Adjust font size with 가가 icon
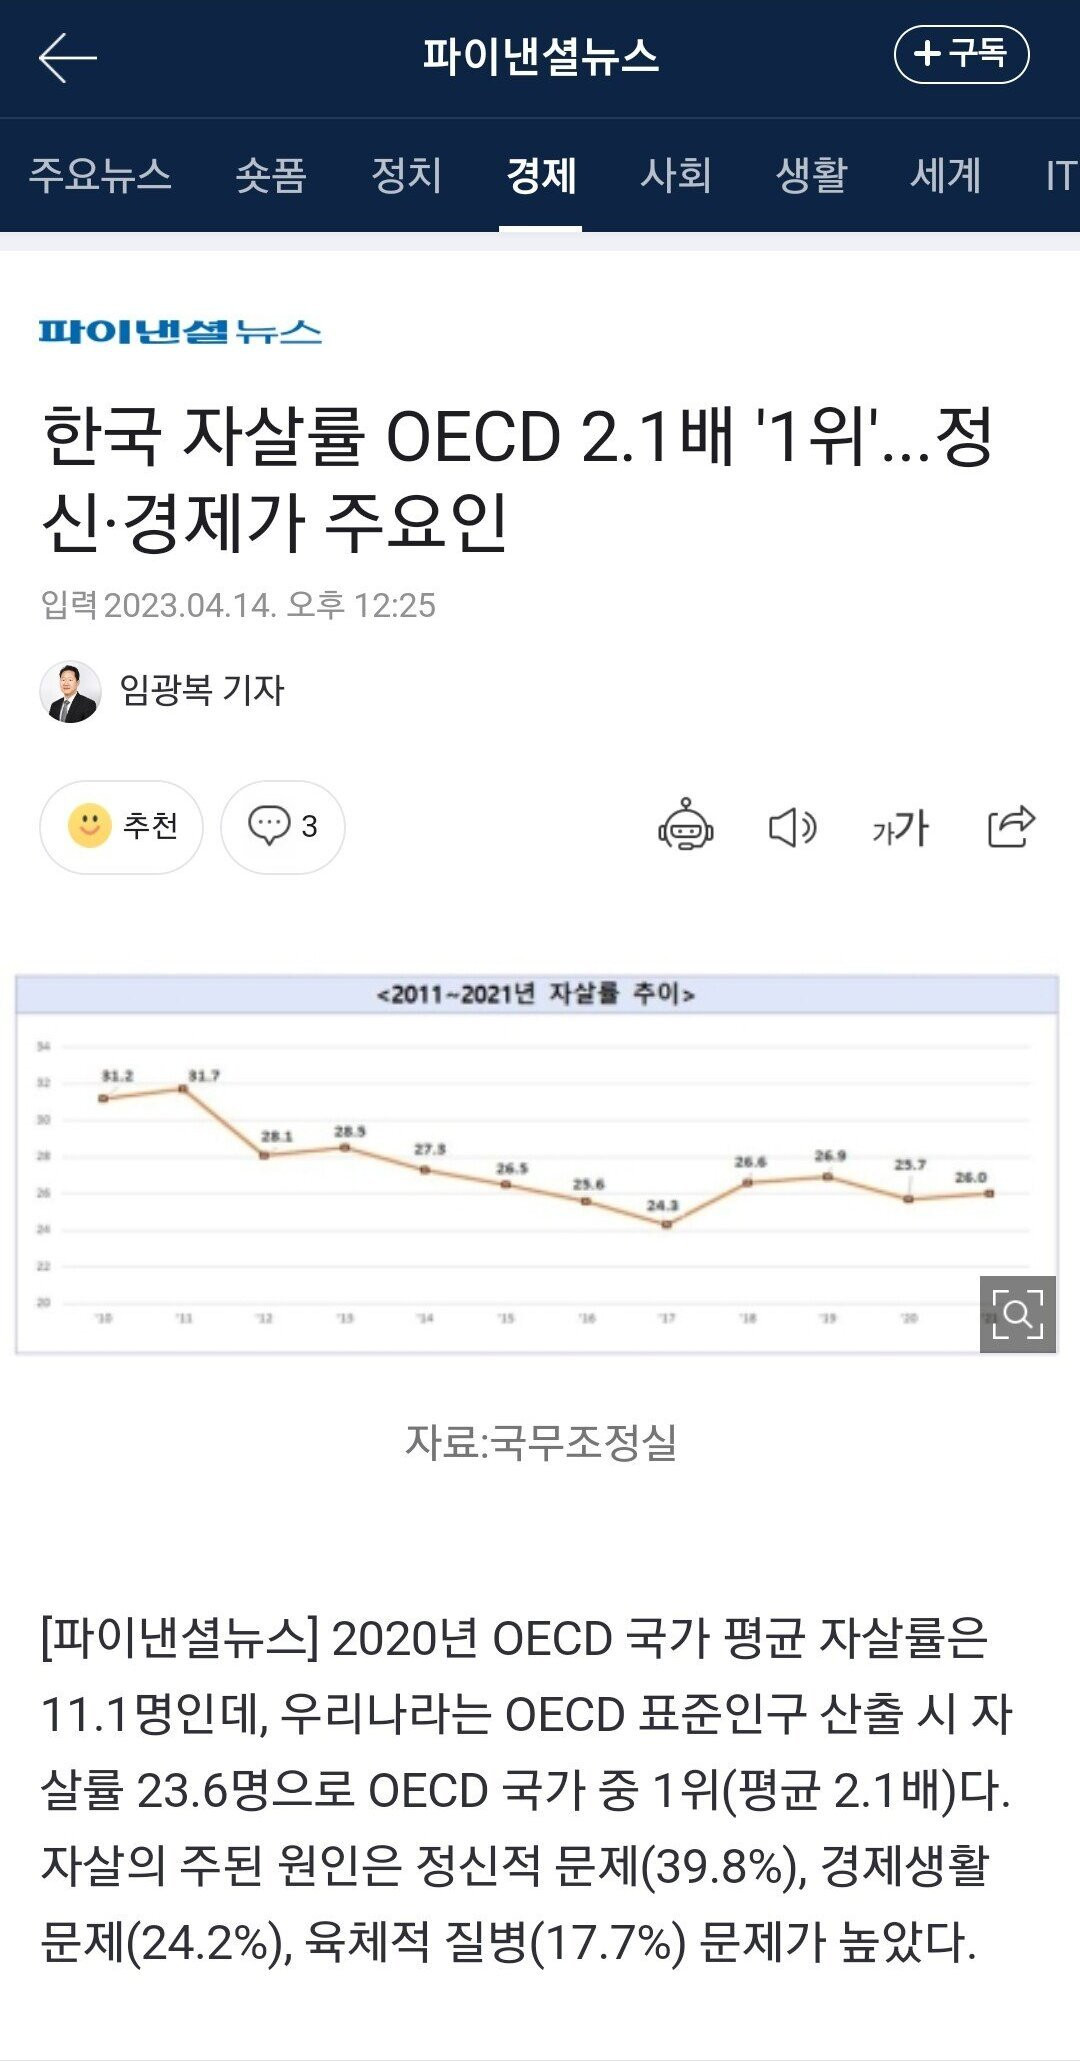 900,827
